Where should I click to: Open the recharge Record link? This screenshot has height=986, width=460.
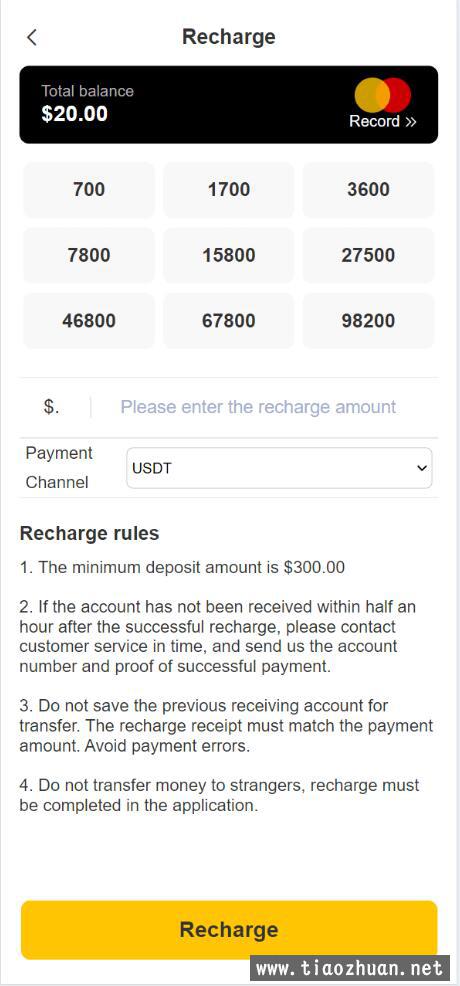point(383,121)
